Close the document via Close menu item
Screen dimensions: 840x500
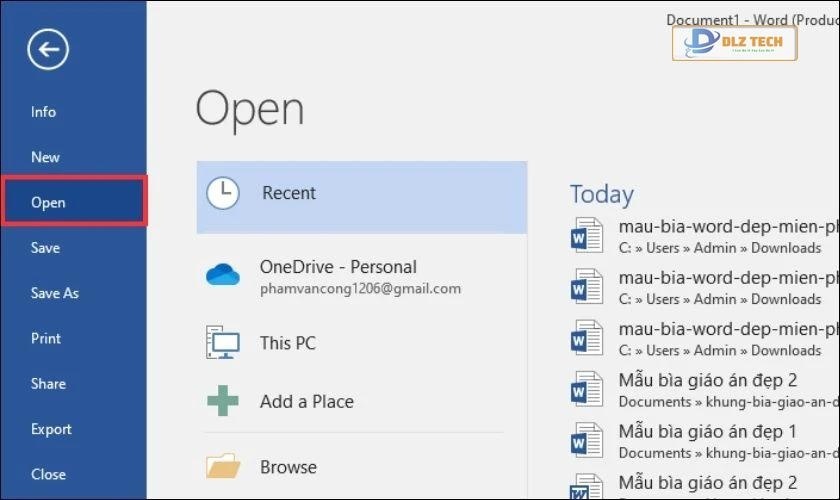pos(48,474)
